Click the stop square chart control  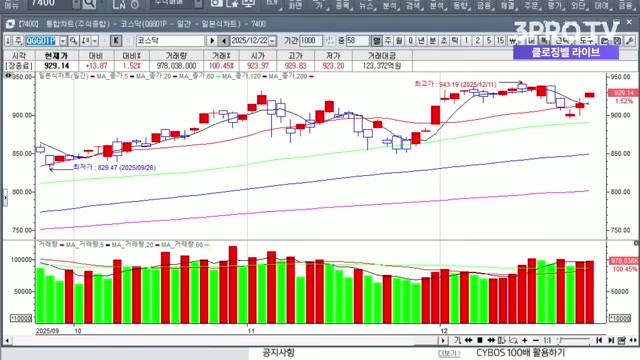pyautogui.click(x=480, y=340)
